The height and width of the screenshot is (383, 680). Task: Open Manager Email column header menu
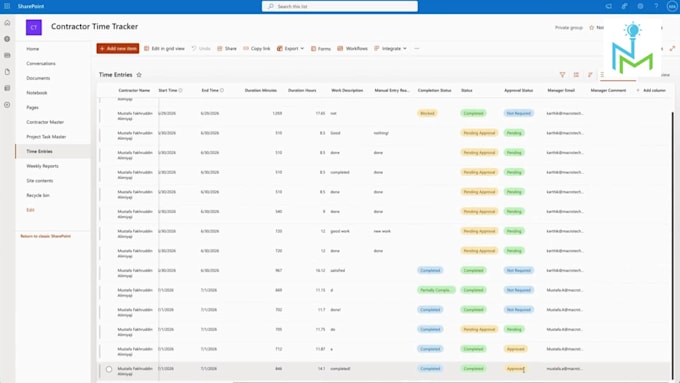click(561, 90)
